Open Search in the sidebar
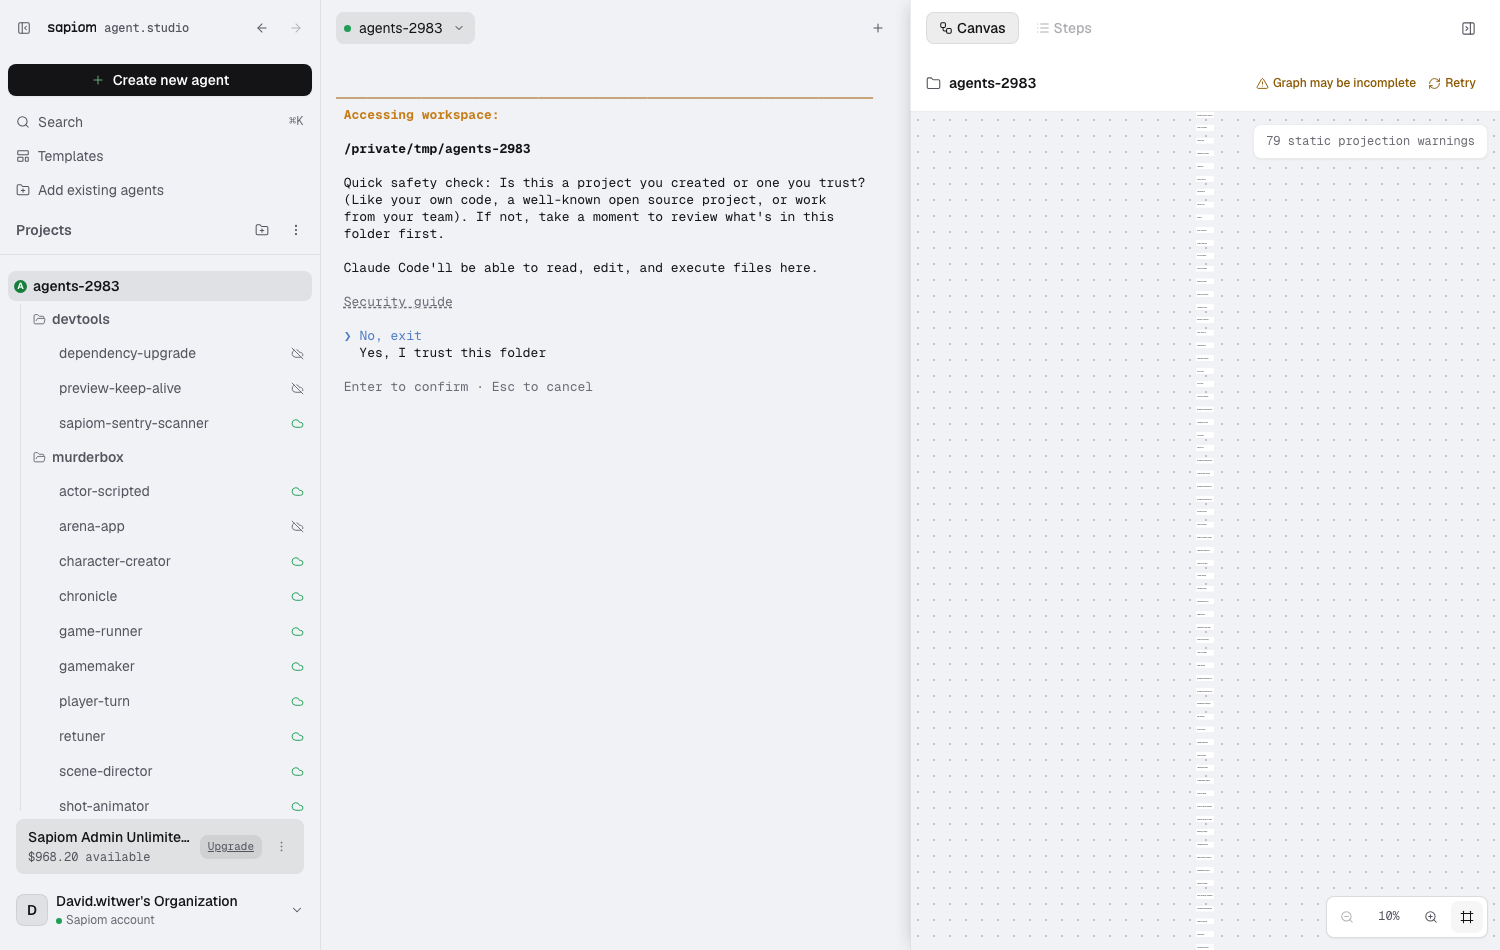 (x=160, y=122)
